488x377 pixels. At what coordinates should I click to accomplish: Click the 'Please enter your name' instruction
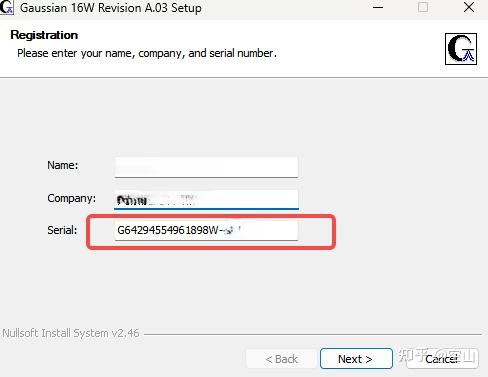coord(147,53)
